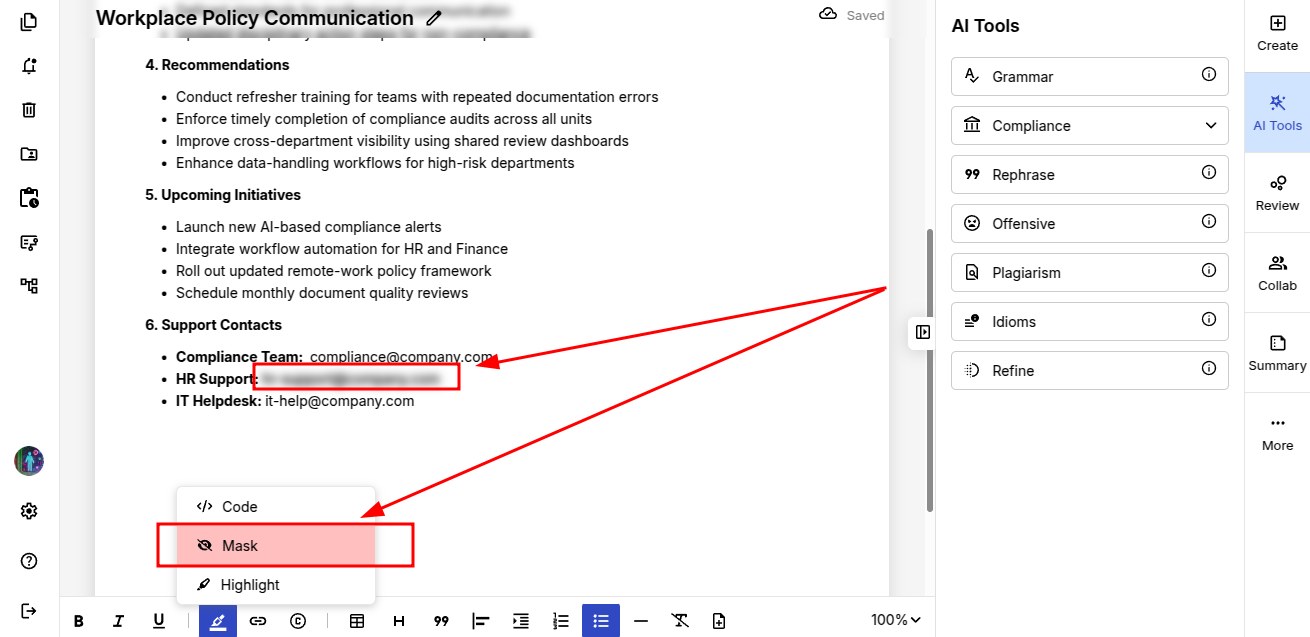Open notifications bell in the sidebar
This screenshot has height=637, width=1310.
pyautogui.click(x=29, y=66)
